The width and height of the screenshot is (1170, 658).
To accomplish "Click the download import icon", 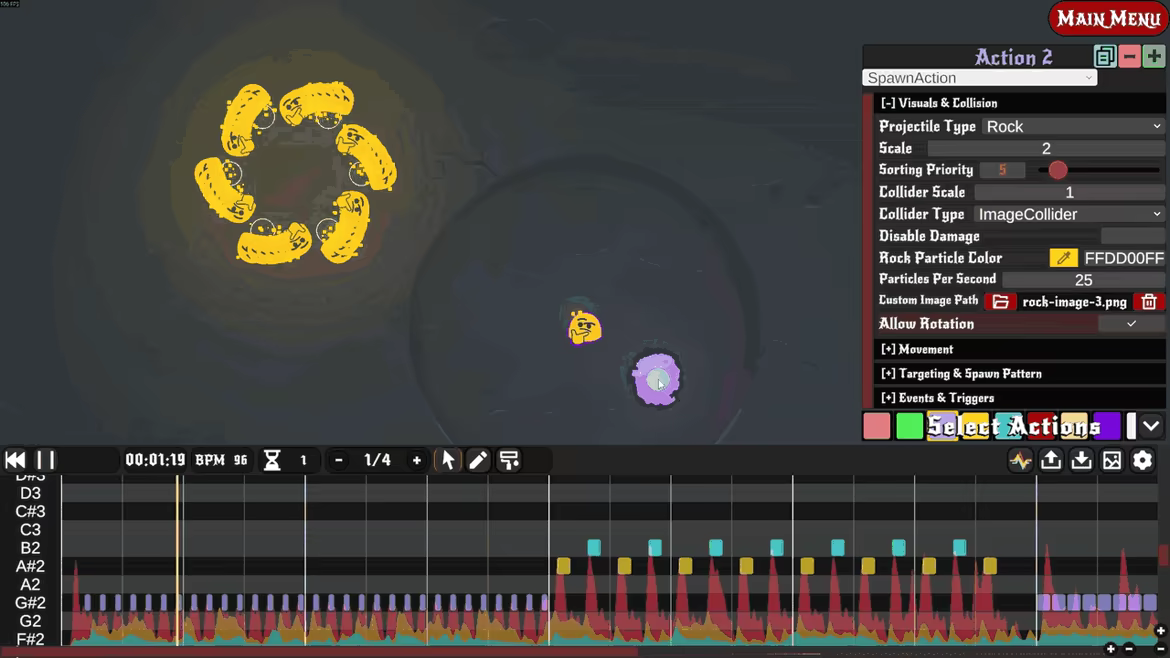I will click(1081, 460).
